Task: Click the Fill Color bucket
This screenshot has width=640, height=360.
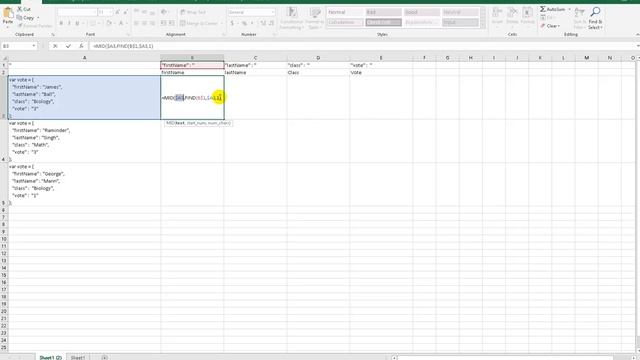Action: pos(109,23)
